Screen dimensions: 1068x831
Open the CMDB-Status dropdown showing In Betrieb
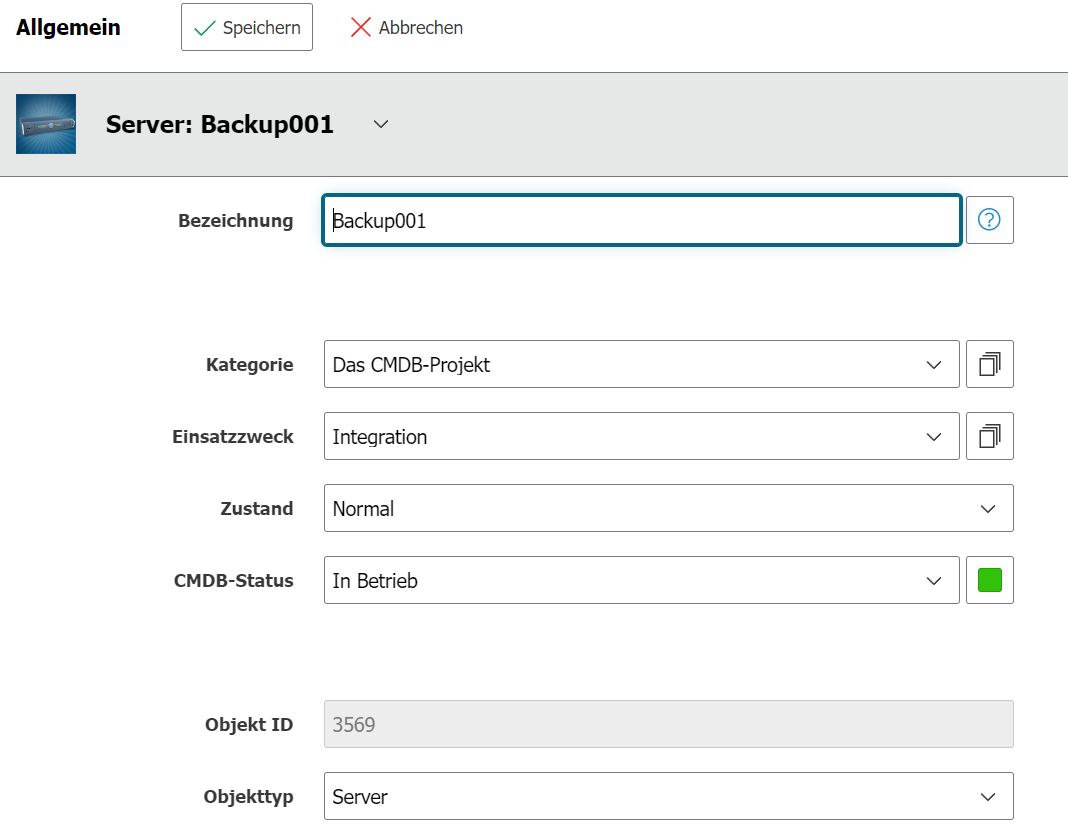click(641, 580)
